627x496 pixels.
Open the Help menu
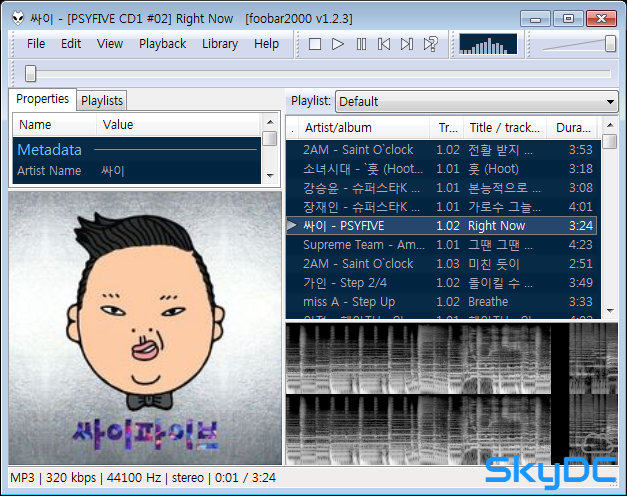pos(266,44)
